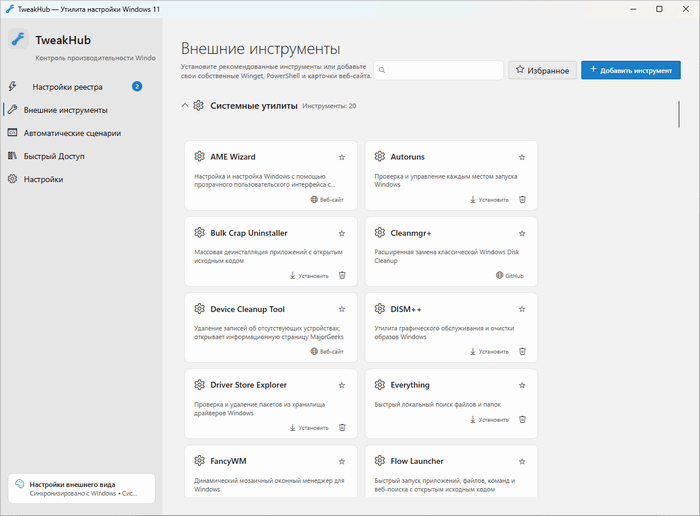The height and width of the screenshot is (516, 700).
Task: Install Driver Store Explorer via Установить
Action: 309,428
